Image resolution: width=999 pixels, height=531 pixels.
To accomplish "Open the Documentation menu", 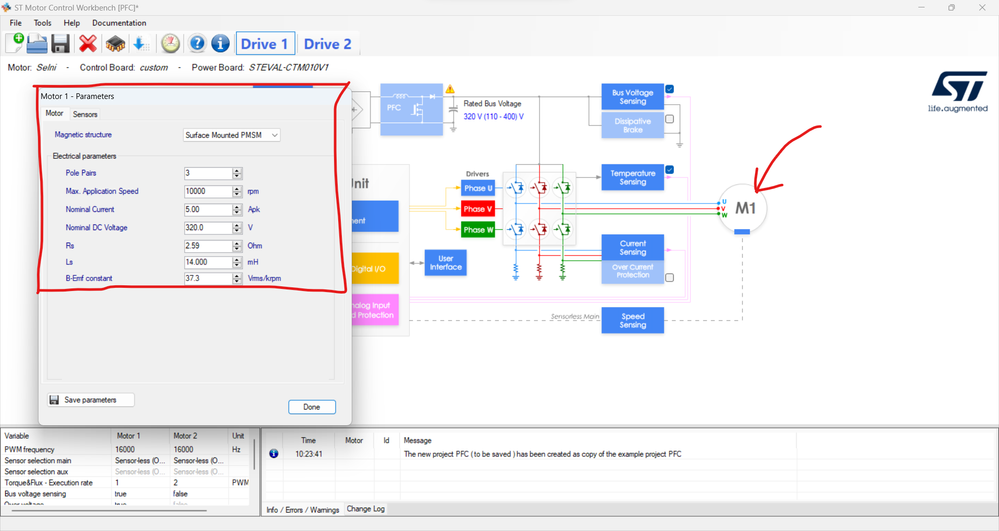I will pyautogui.click(x=119, y=23).
